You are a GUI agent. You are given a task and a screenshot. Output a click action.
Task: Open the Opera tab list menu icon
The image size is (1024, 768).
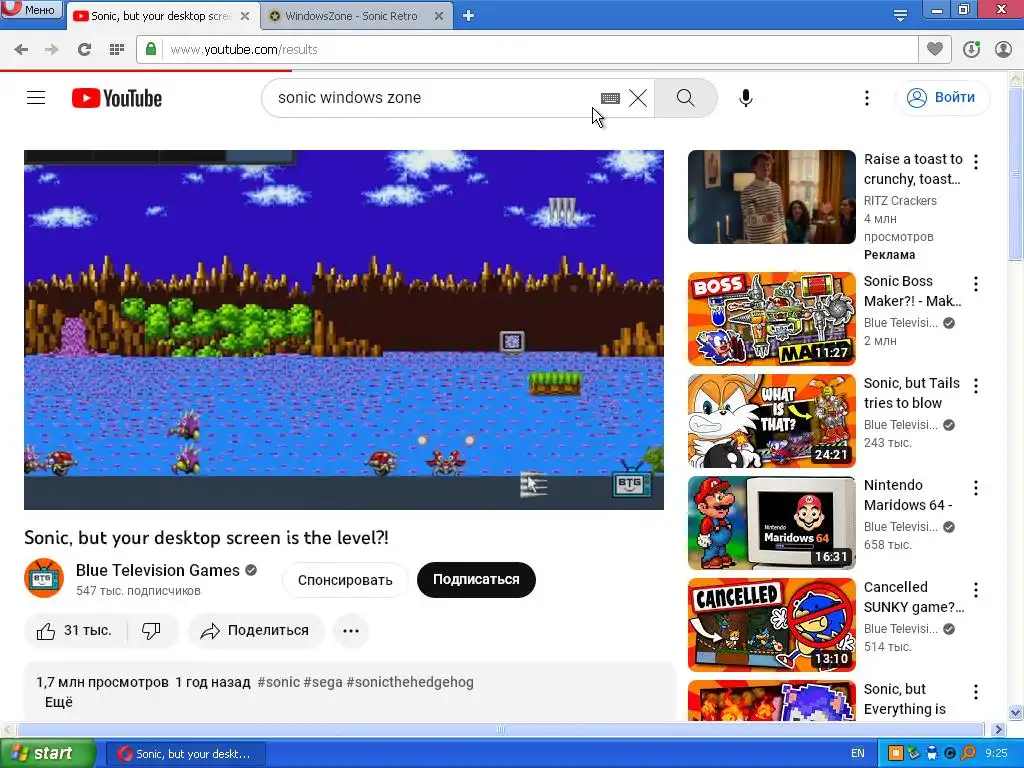[x=901, y=16]
